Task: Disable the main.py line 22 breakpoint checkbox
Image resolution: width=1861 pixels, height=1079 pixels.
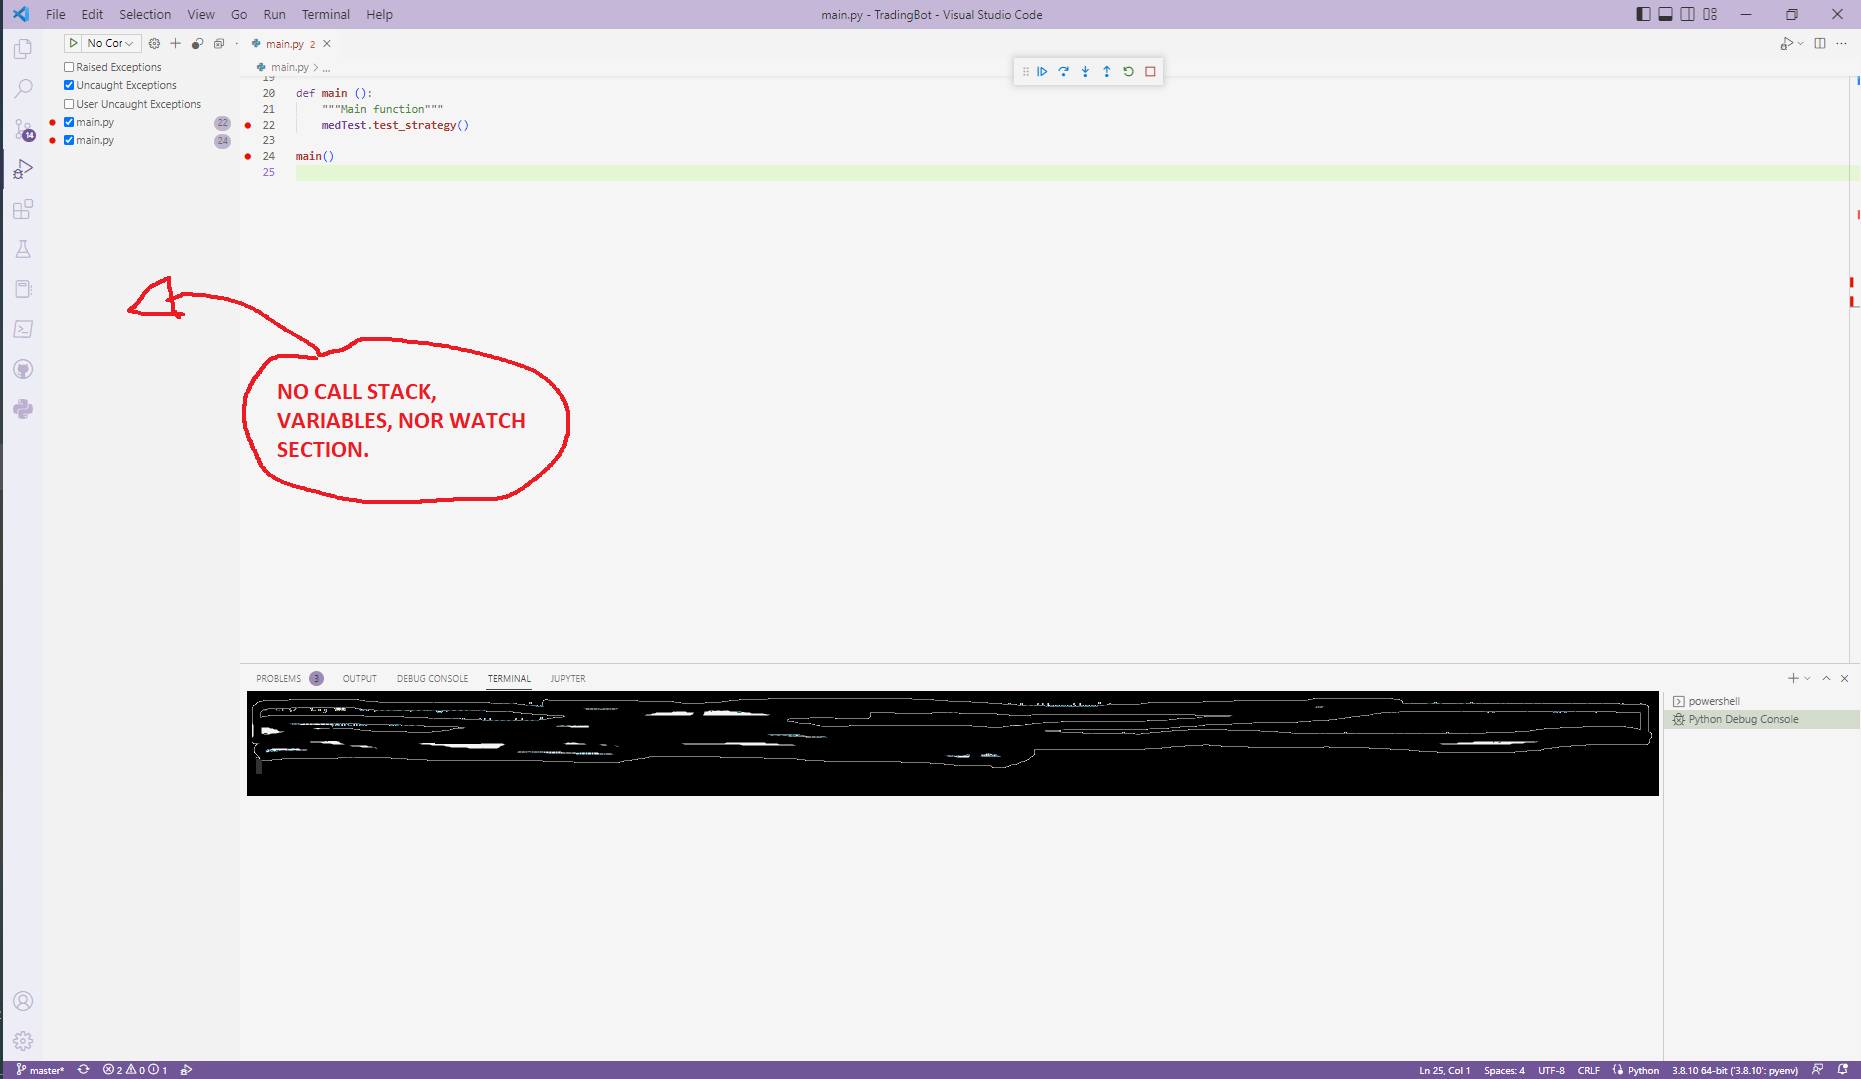Action: [x=69, y=122]
